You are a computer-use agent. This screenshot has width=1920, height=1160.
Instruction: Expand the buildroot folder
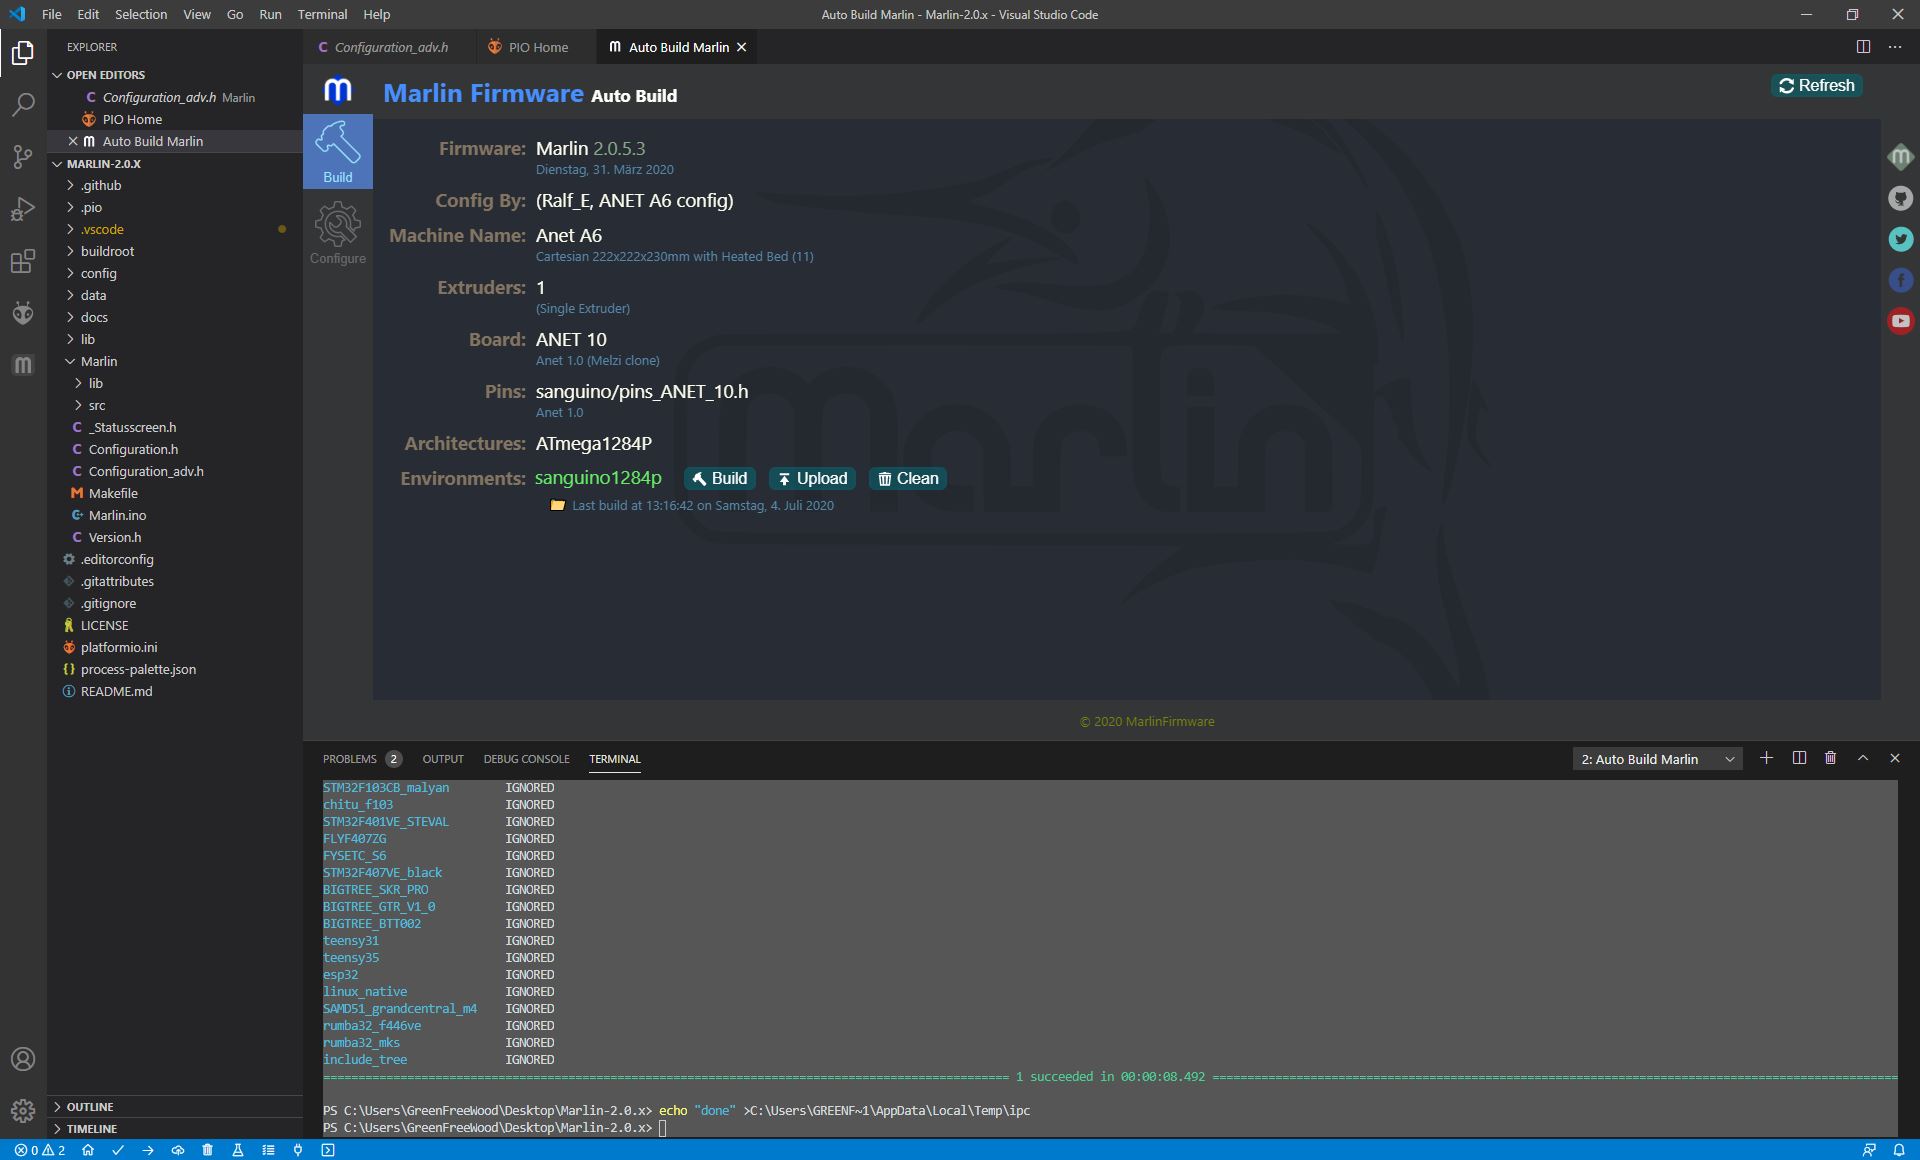click(x=107, y=251)
